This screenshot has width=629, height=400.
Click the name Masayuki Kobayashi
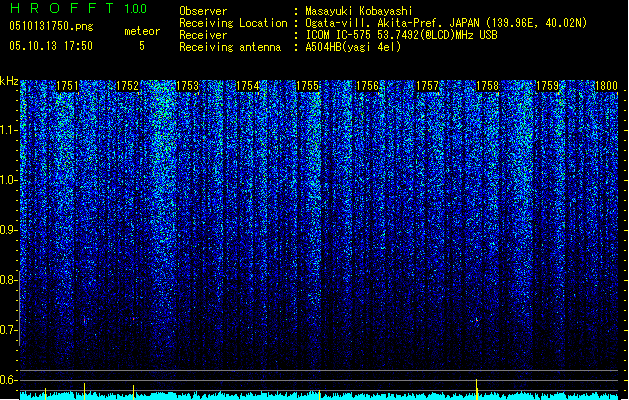359,11
